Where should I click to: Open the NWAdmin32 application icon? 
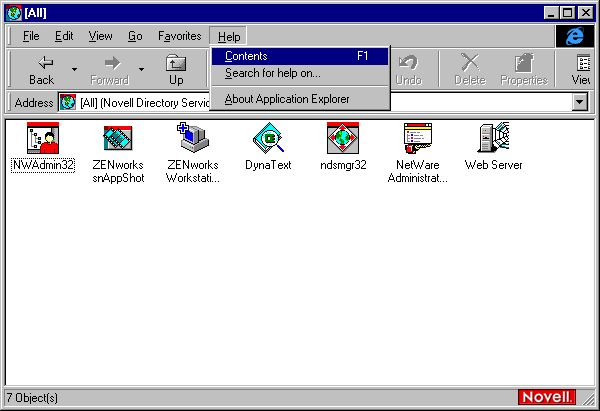click(42, 138)
